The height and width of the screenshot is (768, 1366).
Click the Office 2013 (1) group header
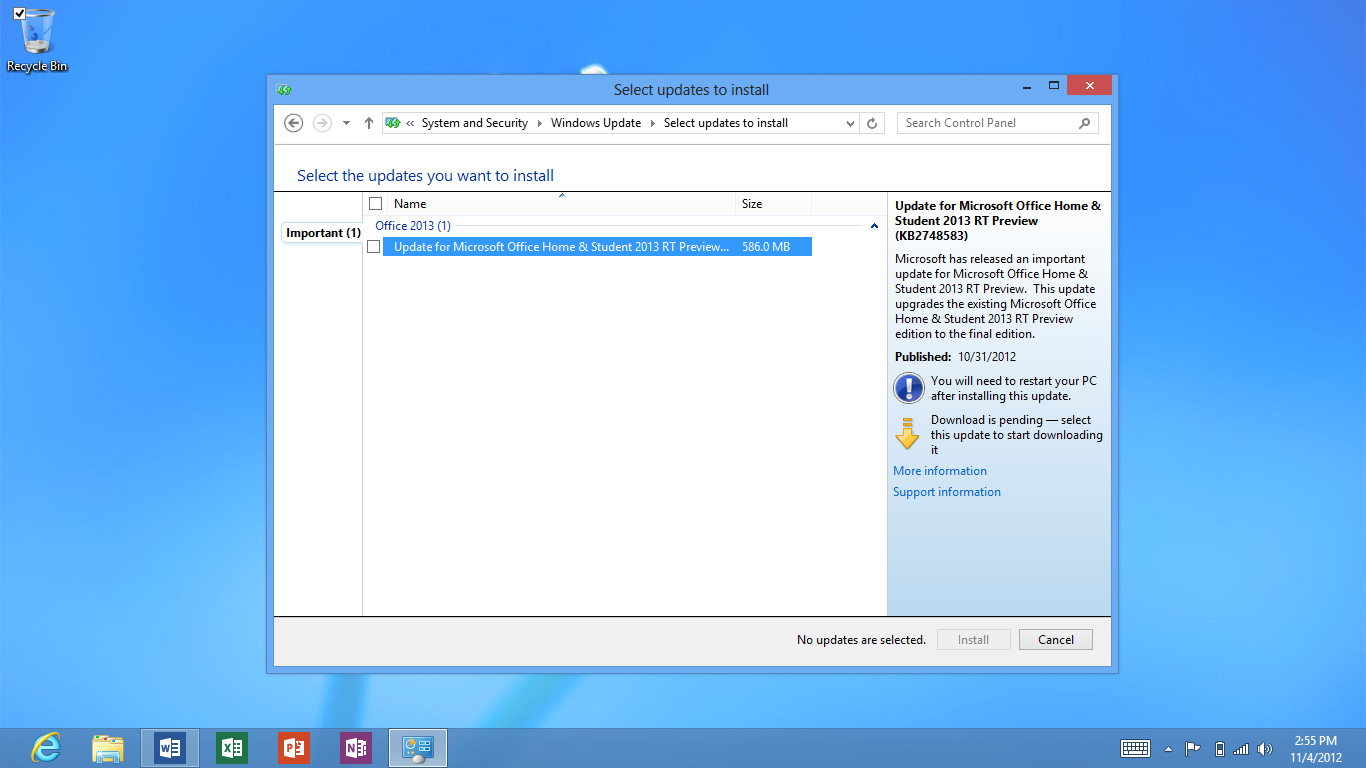413,226
